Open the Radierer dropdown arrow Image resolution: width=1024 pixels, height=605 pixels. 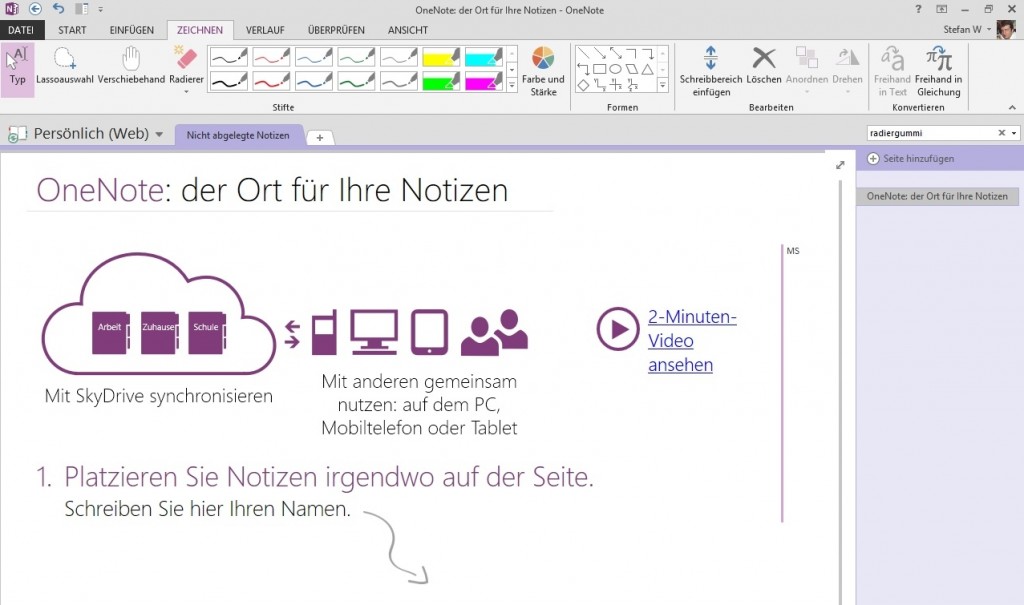[187, 92]
